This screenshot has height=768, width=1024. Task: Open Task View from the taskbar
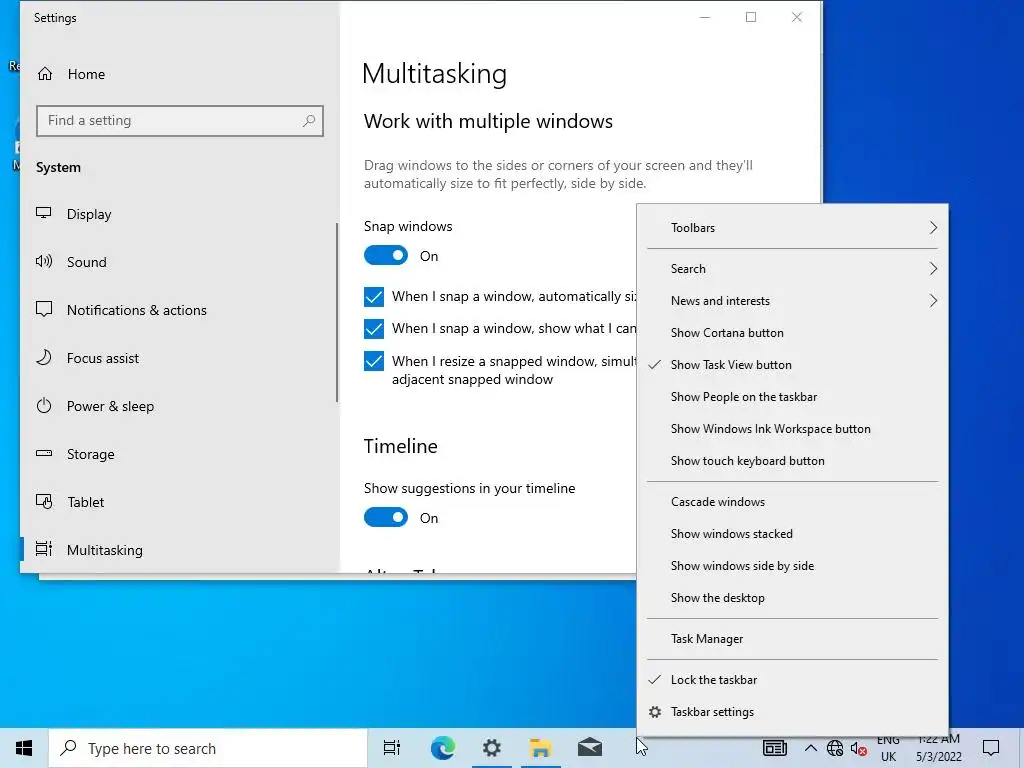coord(392,748)
